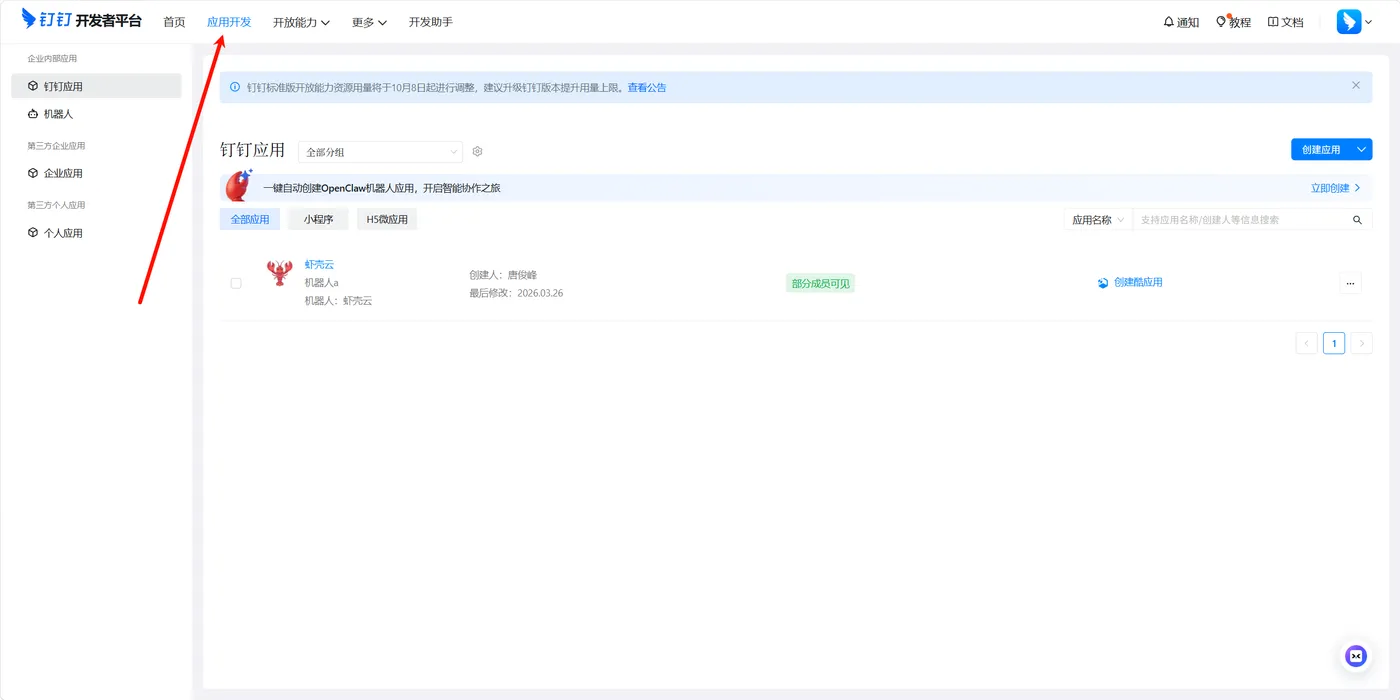Expand the account avatar dropdown chevron
The width and height of the screenshot is (1400, 700).
point(1369,22)
